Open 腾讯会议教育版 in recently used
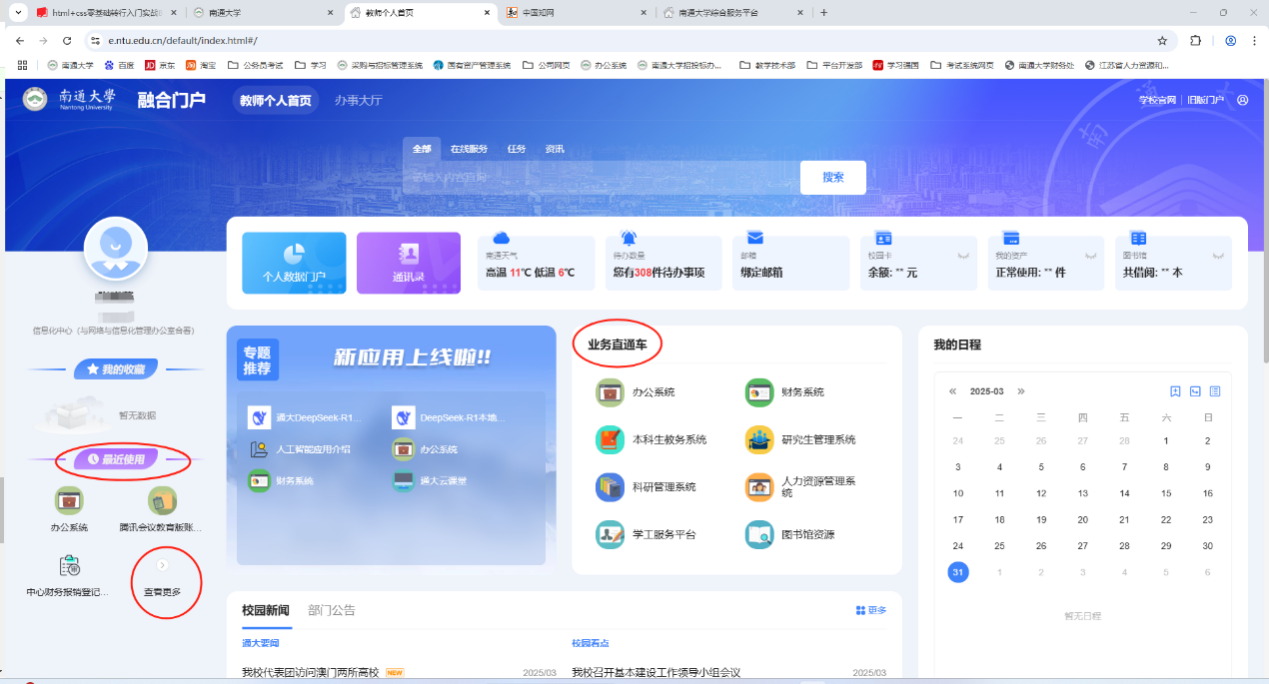Viewport: 1269px width, 684px height. pyautogui.click(x=162, y=501)
